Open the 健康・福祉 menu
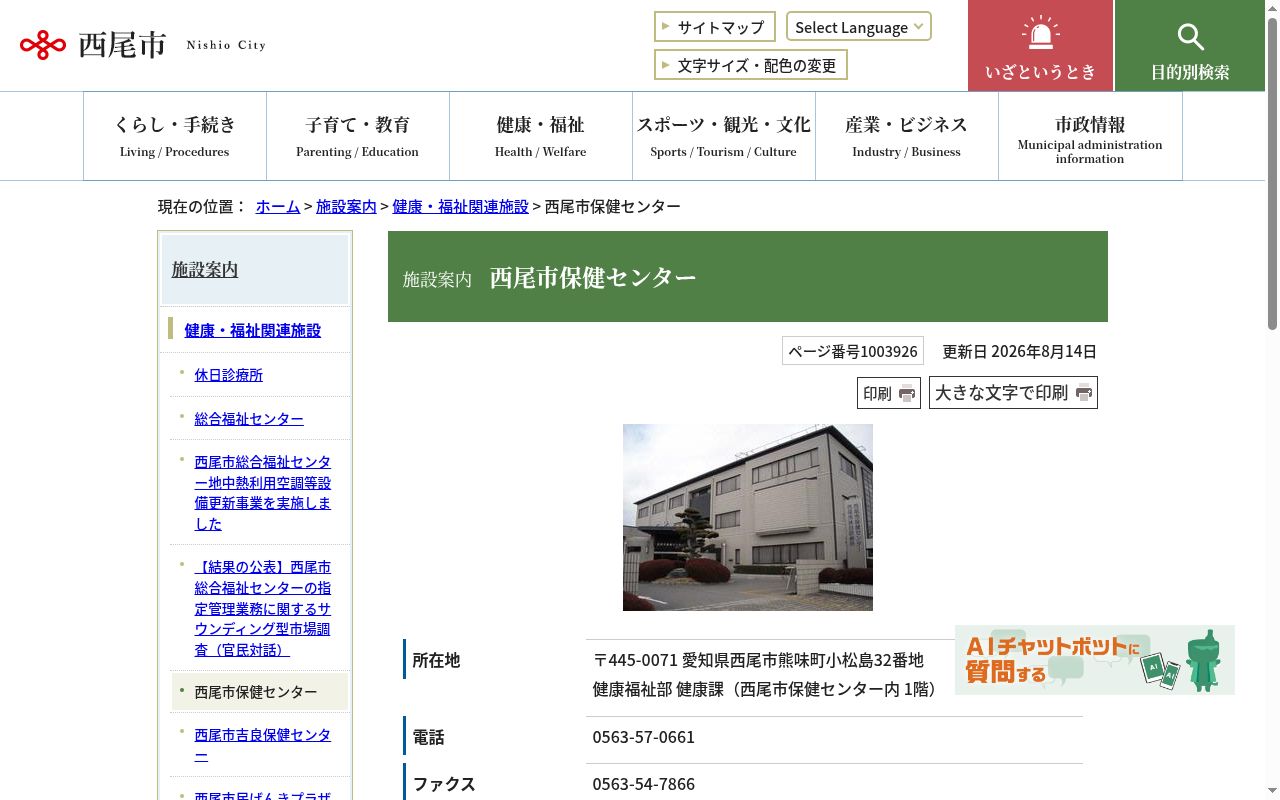The image size is (1280, 800). pyautogui.click(x=541, y=136)
